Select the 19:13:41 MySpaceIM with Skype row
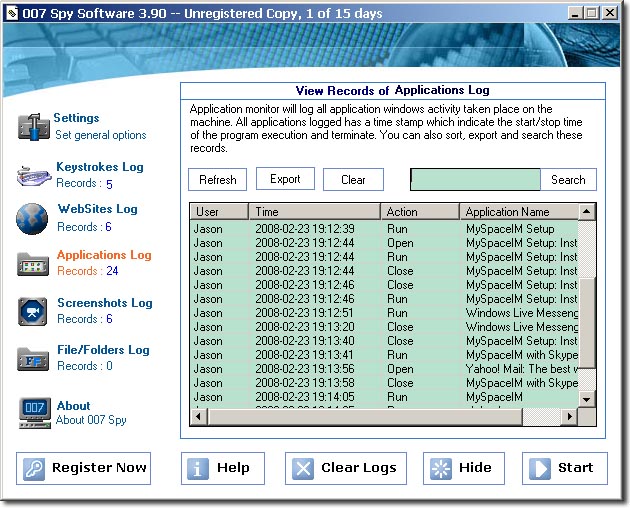 point(384,355)
